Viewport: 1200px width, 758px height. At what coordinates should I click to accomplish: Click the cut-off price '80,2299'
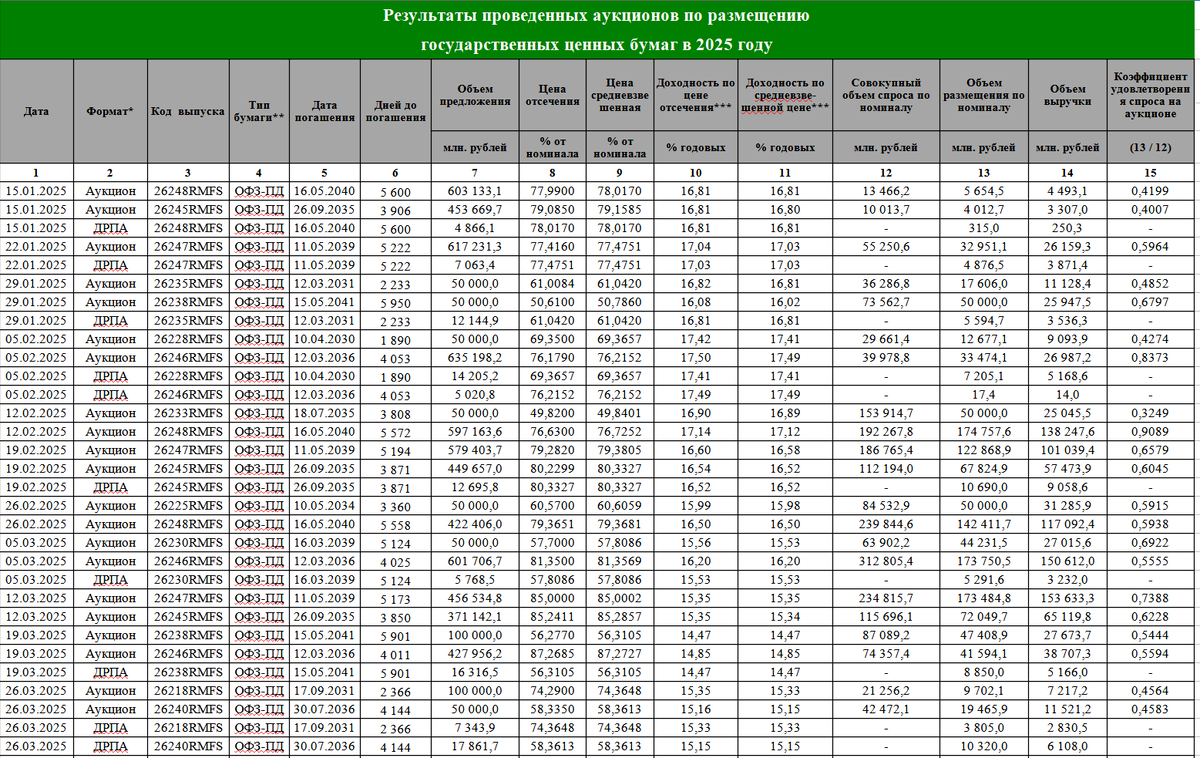tap(552, 468)
